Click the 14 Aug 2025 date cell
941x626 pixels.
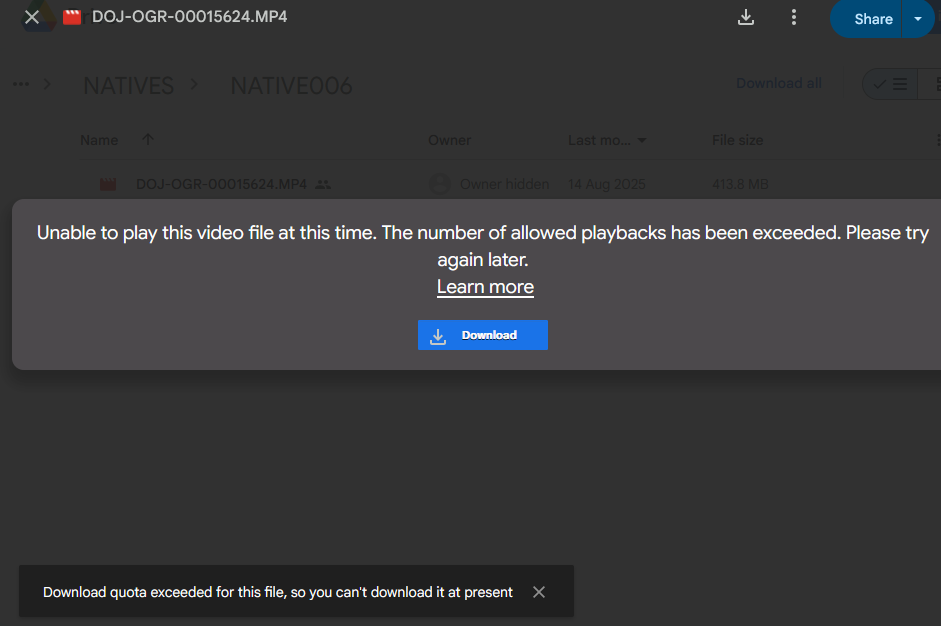(607, 184)
